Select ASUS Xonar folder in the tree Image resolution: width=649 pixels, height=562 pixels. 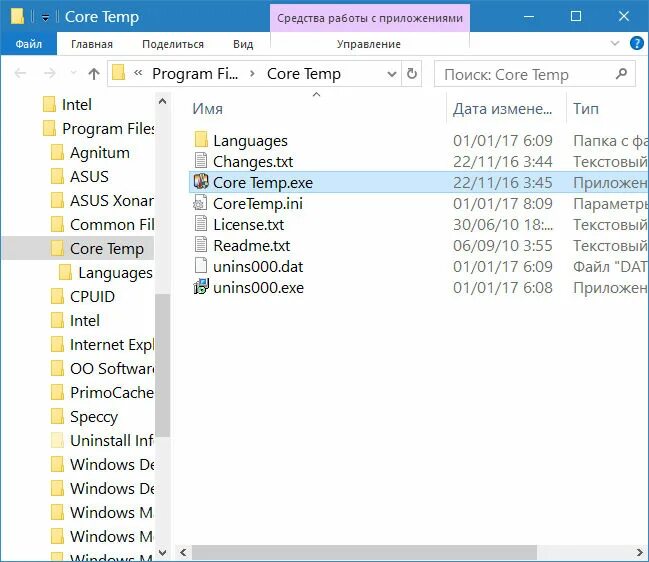(102, 201)
